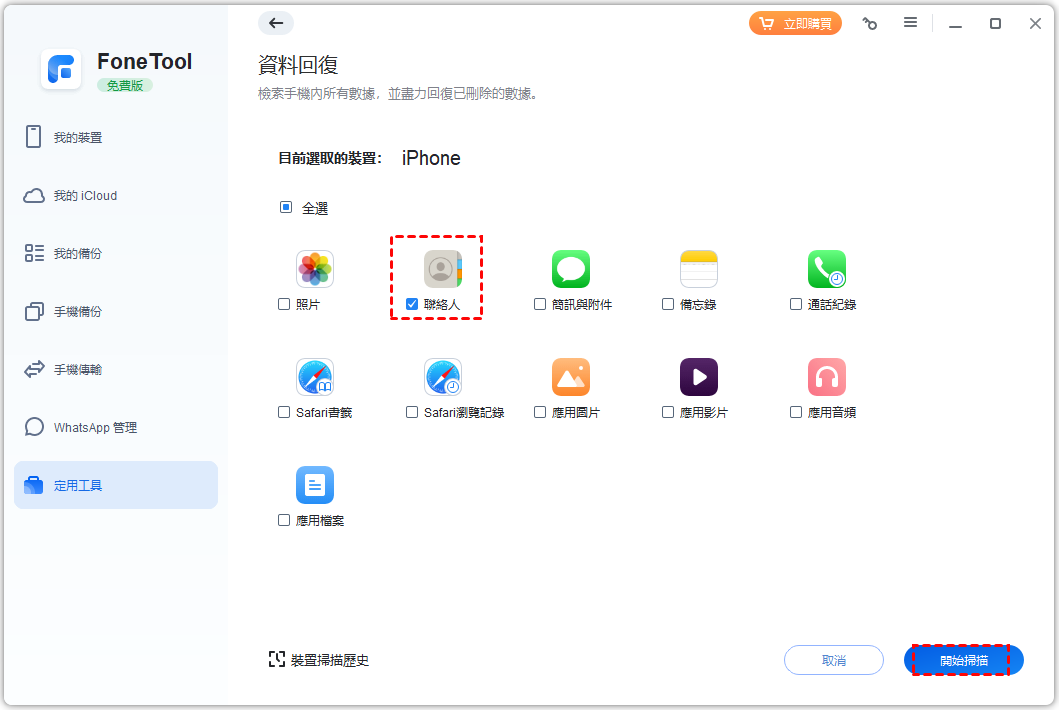Click the Notes (備忘錄) icon
The image size is (1059, 710).
coord(699,269)
